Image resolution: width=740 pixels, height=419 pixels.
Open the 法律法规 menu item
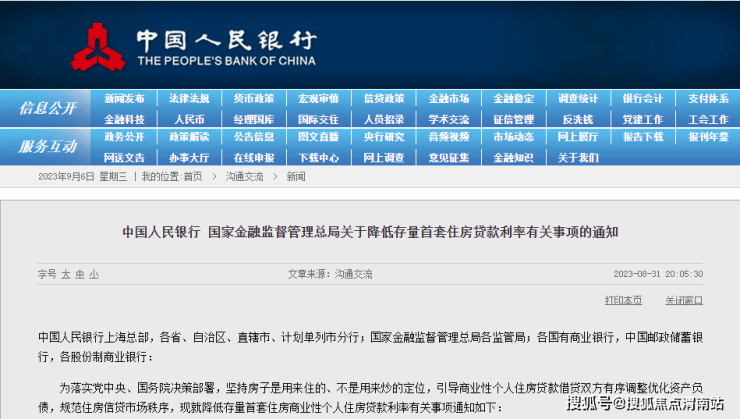point(189,99)
